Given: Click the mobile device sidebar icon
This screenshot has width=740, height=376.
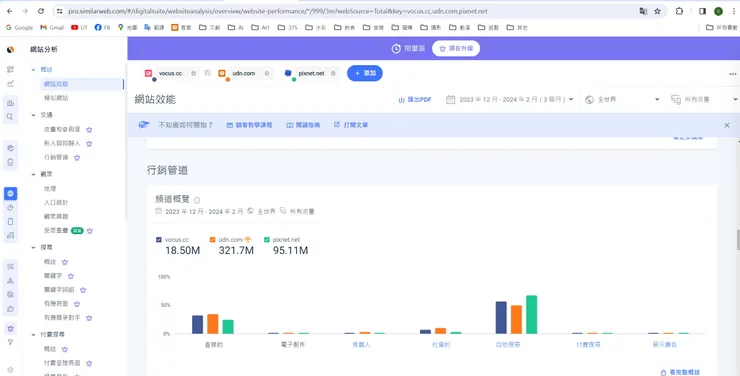Looking at the screenshot, I should coord(10,221).
